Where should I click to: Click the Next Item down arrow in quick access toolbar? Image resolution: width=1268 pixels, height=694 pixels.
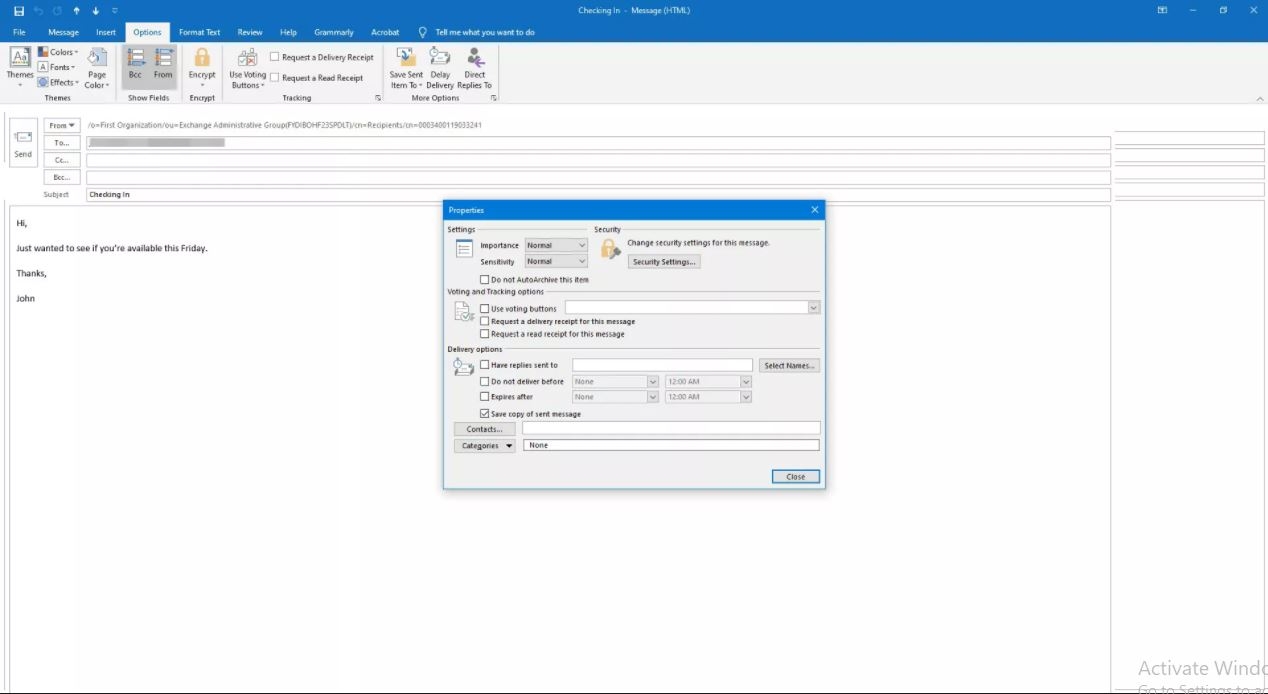(x=96, y=10)
